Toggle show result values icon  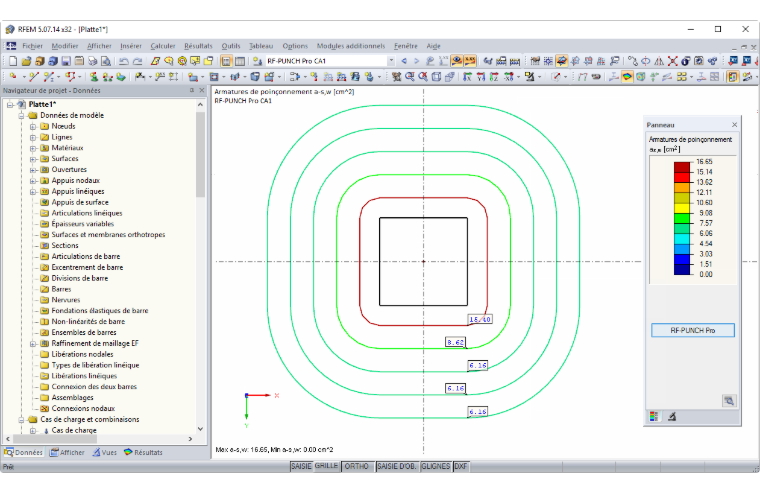pyautogui.click(x=470, y=61)
